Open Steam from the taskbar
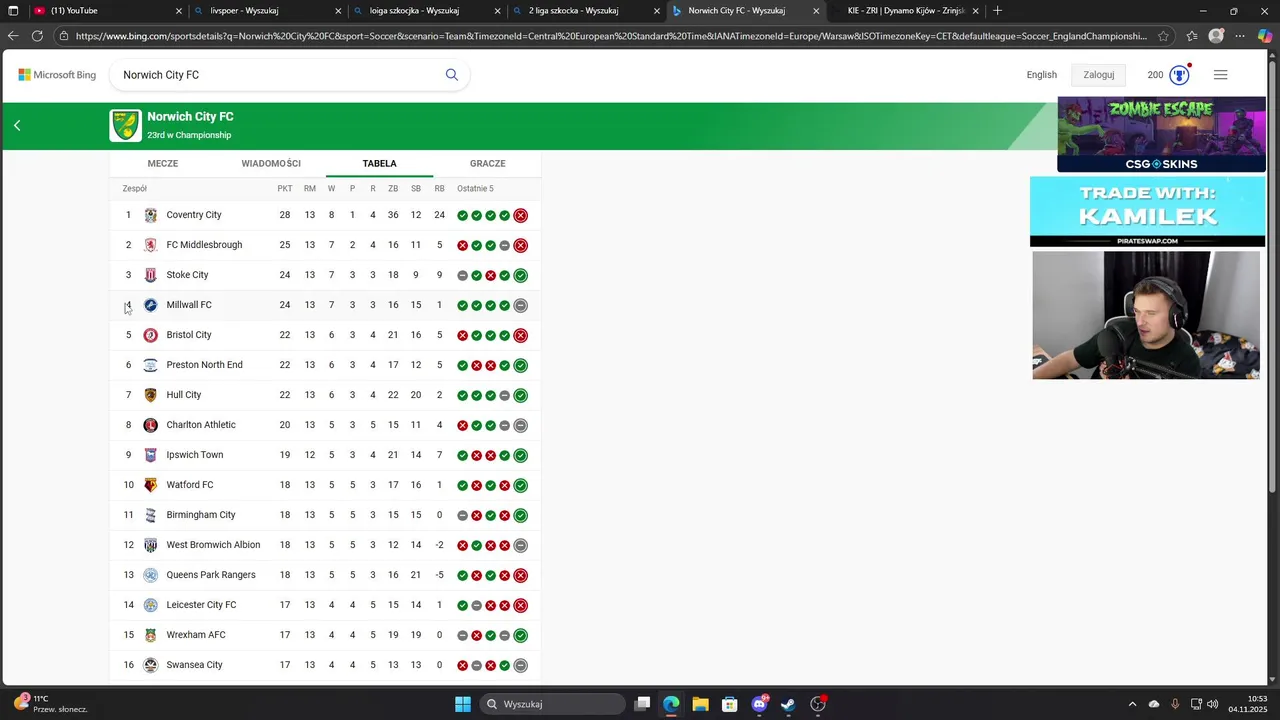 pyautogui.click(x=789, y=704)
